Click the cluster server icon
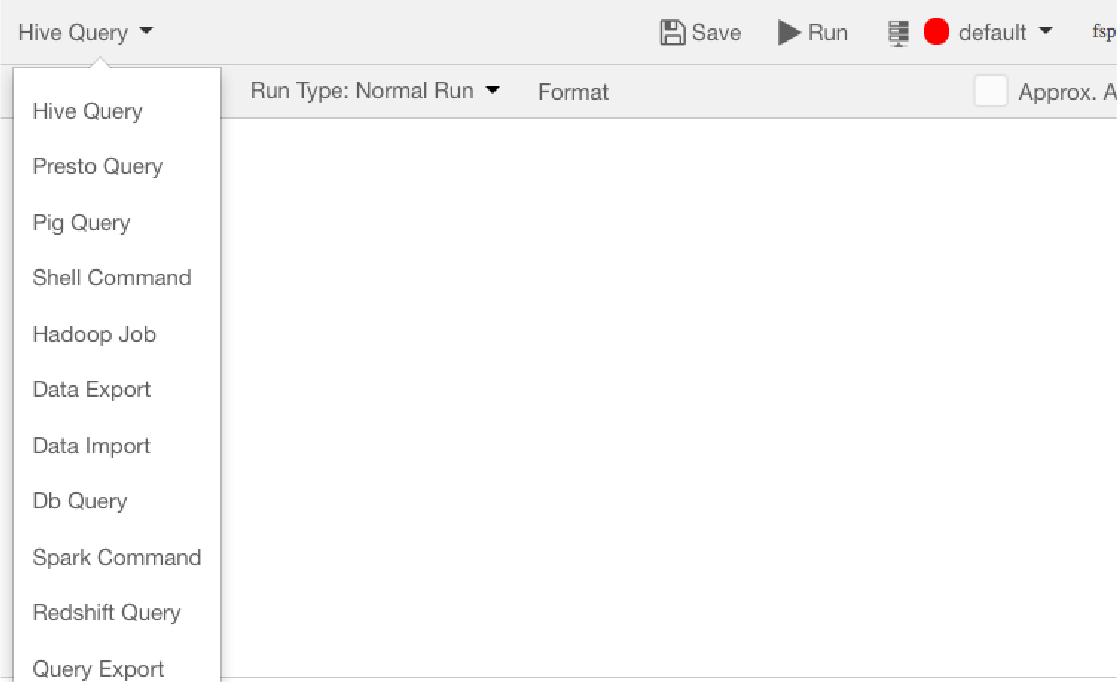 [x=898, y=33]
